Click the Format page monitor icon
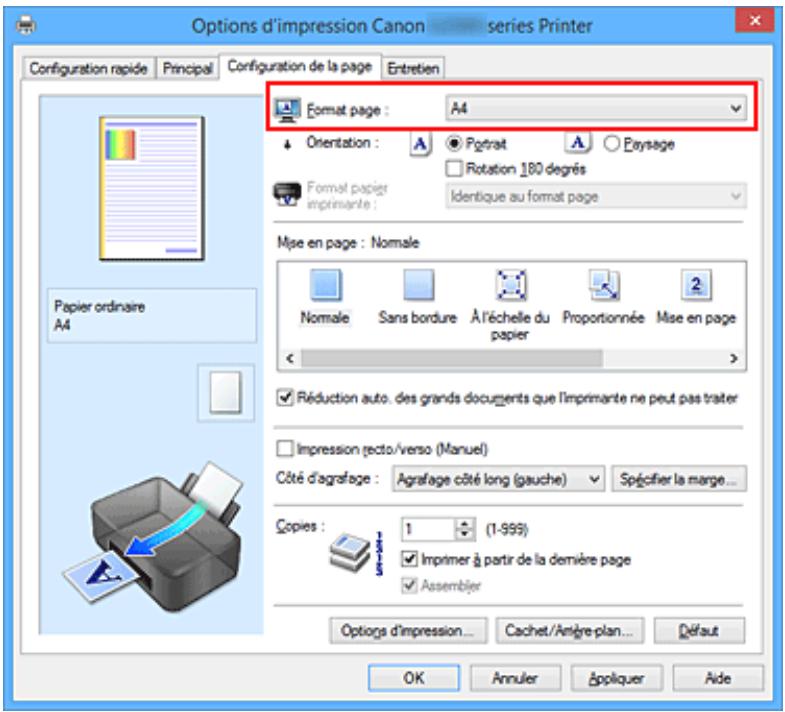The height and width of the screenshot is (712, 785). [287, 110]
